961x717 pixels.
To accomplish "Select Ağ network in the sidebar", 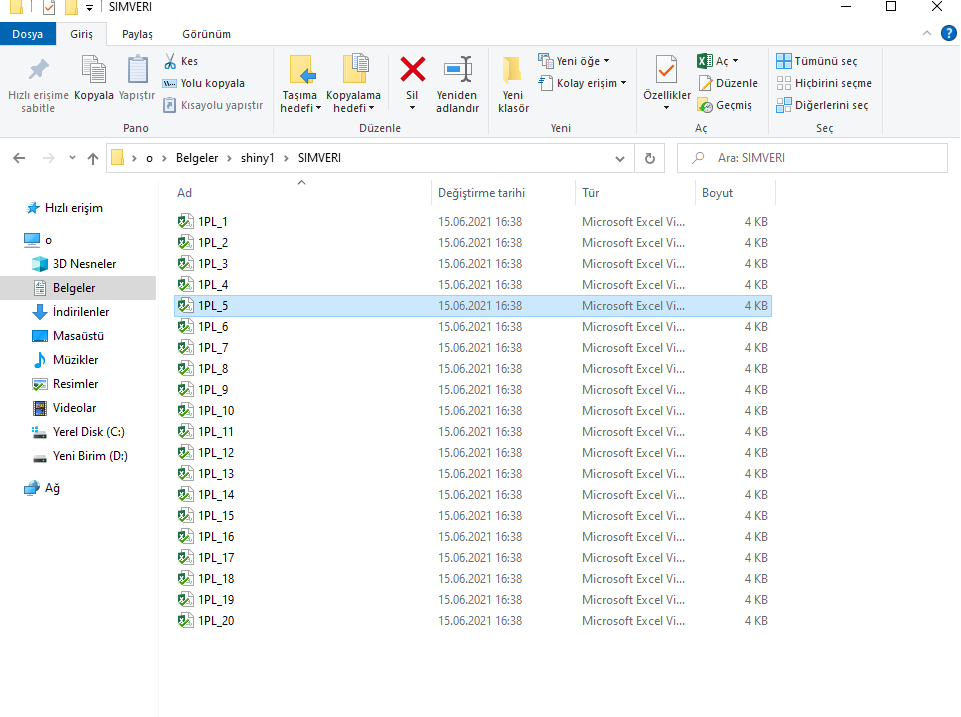I will point(52,488).
